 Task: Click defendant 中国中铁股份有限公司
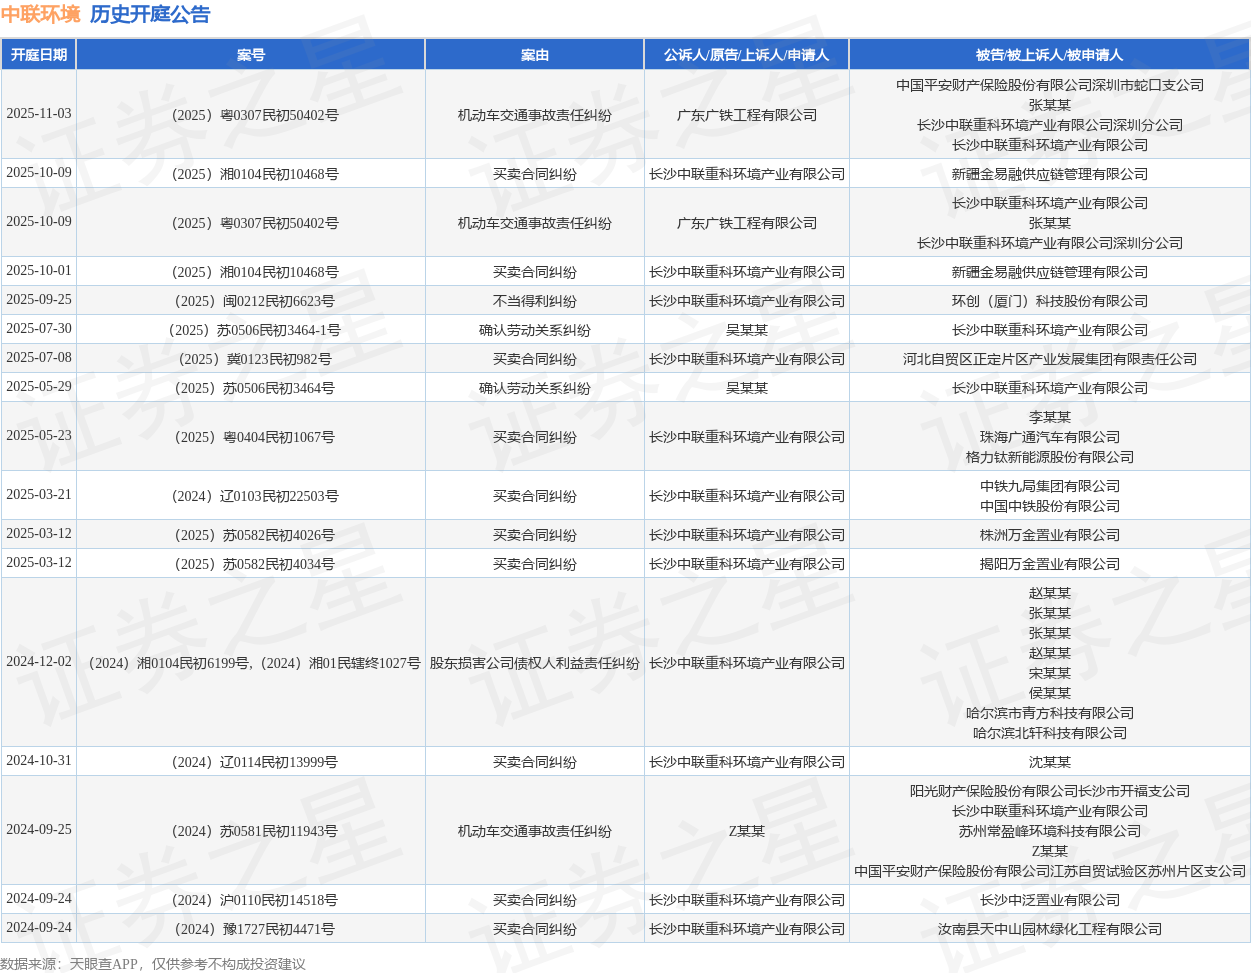point(1050,506)
